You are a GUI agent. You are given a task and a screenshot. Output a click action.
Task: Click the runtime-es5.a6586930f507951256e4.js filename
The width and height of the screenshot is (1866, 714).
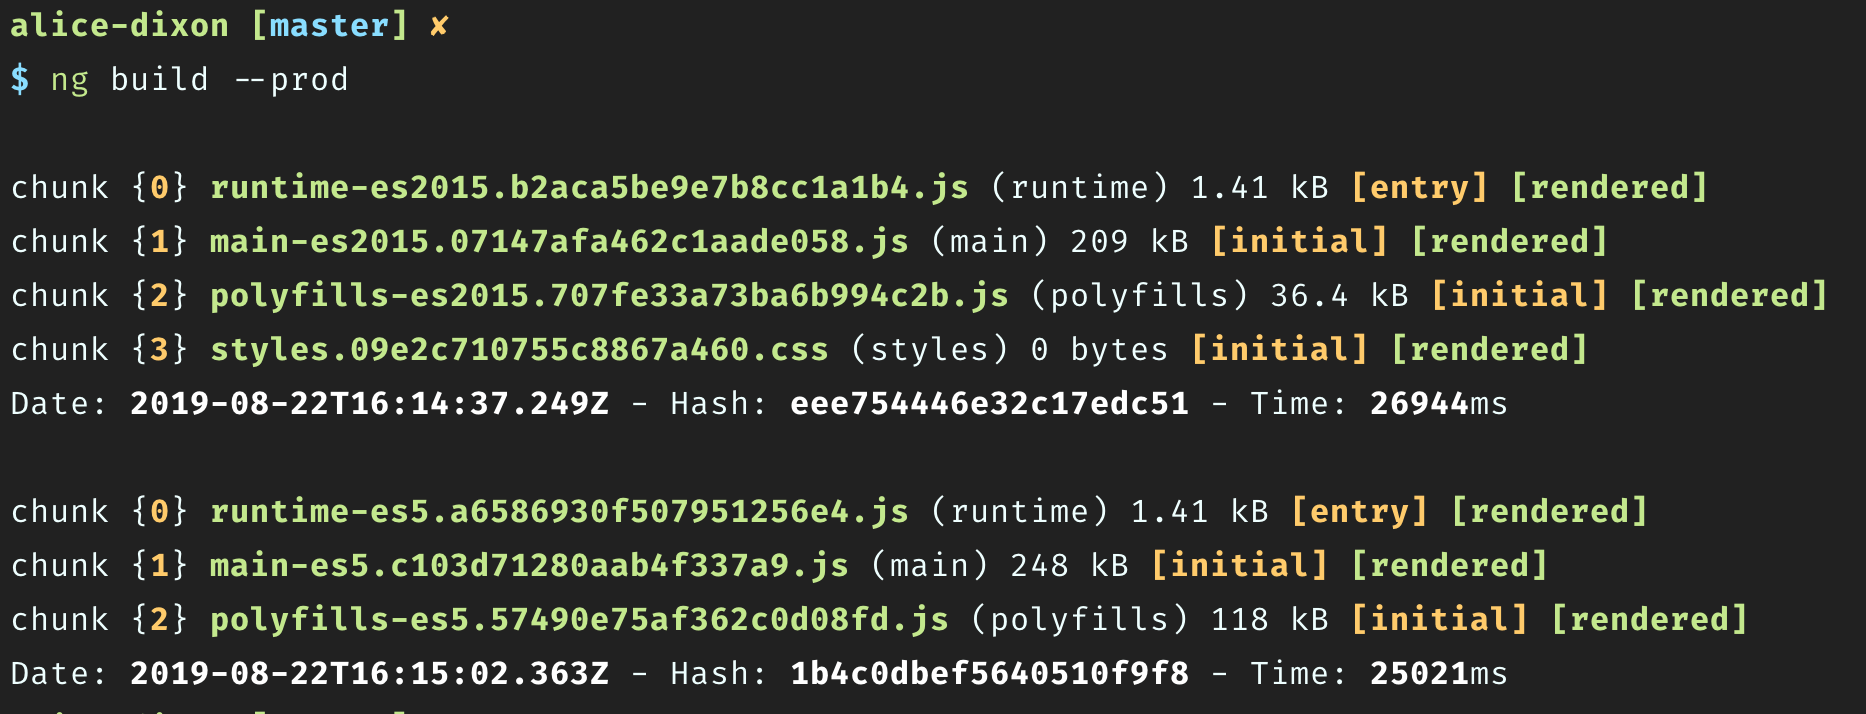559,512
